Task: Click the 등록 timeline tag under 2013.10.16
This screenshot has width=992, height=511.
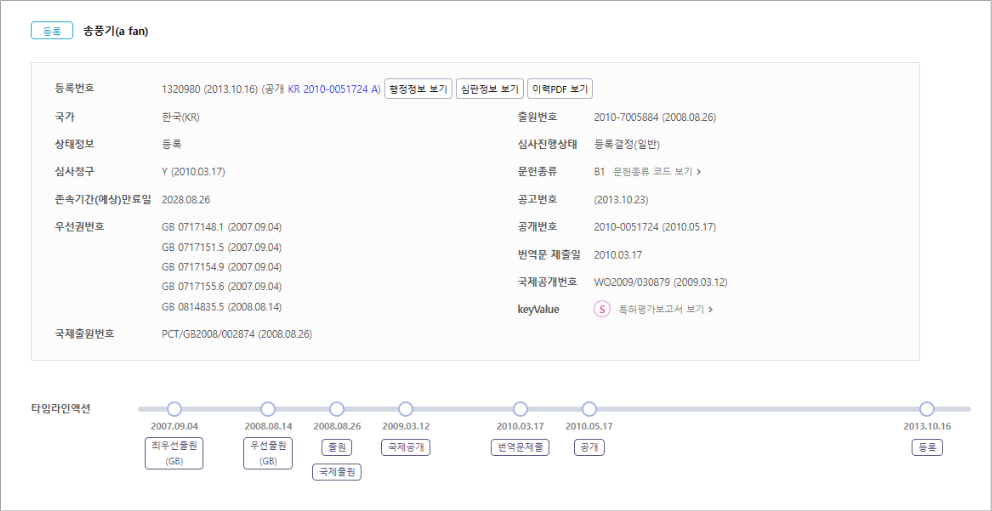Action: [x=927, y=447]
